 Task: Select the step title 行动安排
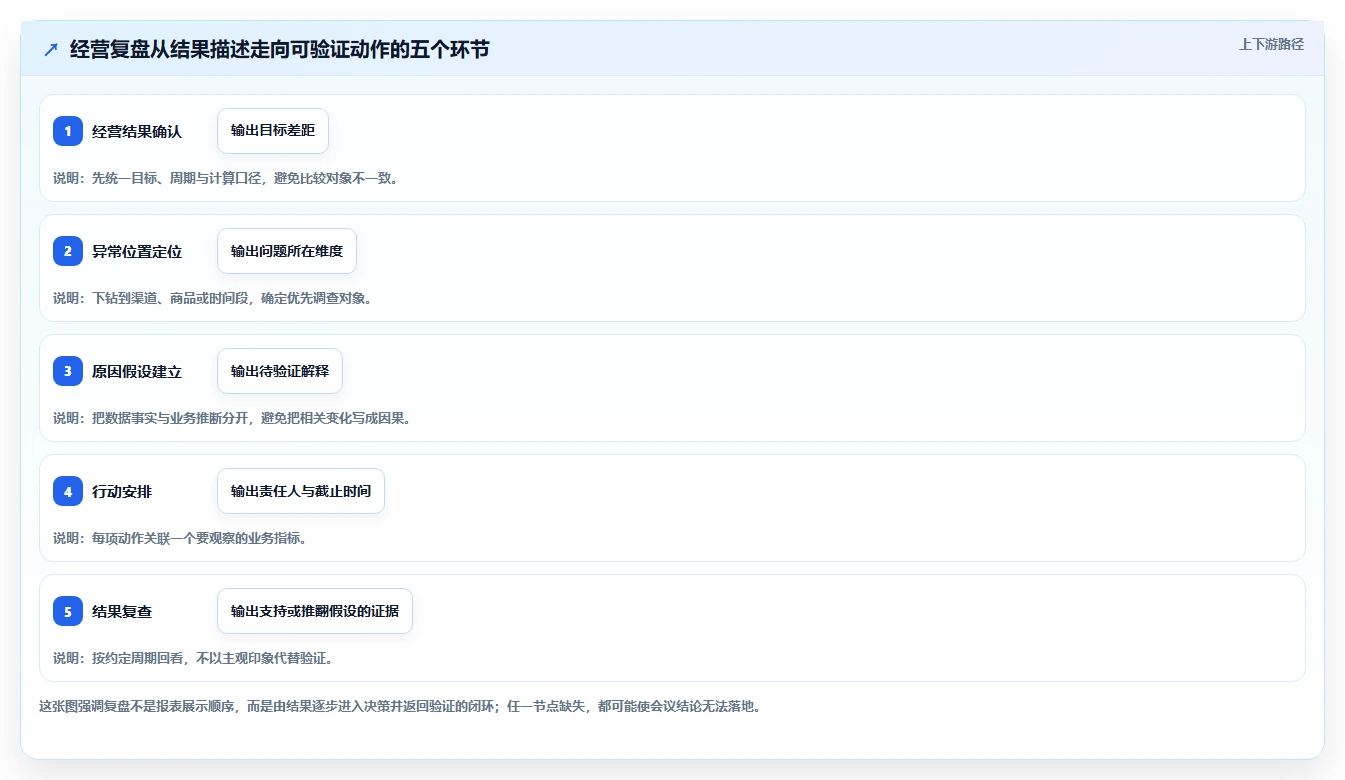122,491
